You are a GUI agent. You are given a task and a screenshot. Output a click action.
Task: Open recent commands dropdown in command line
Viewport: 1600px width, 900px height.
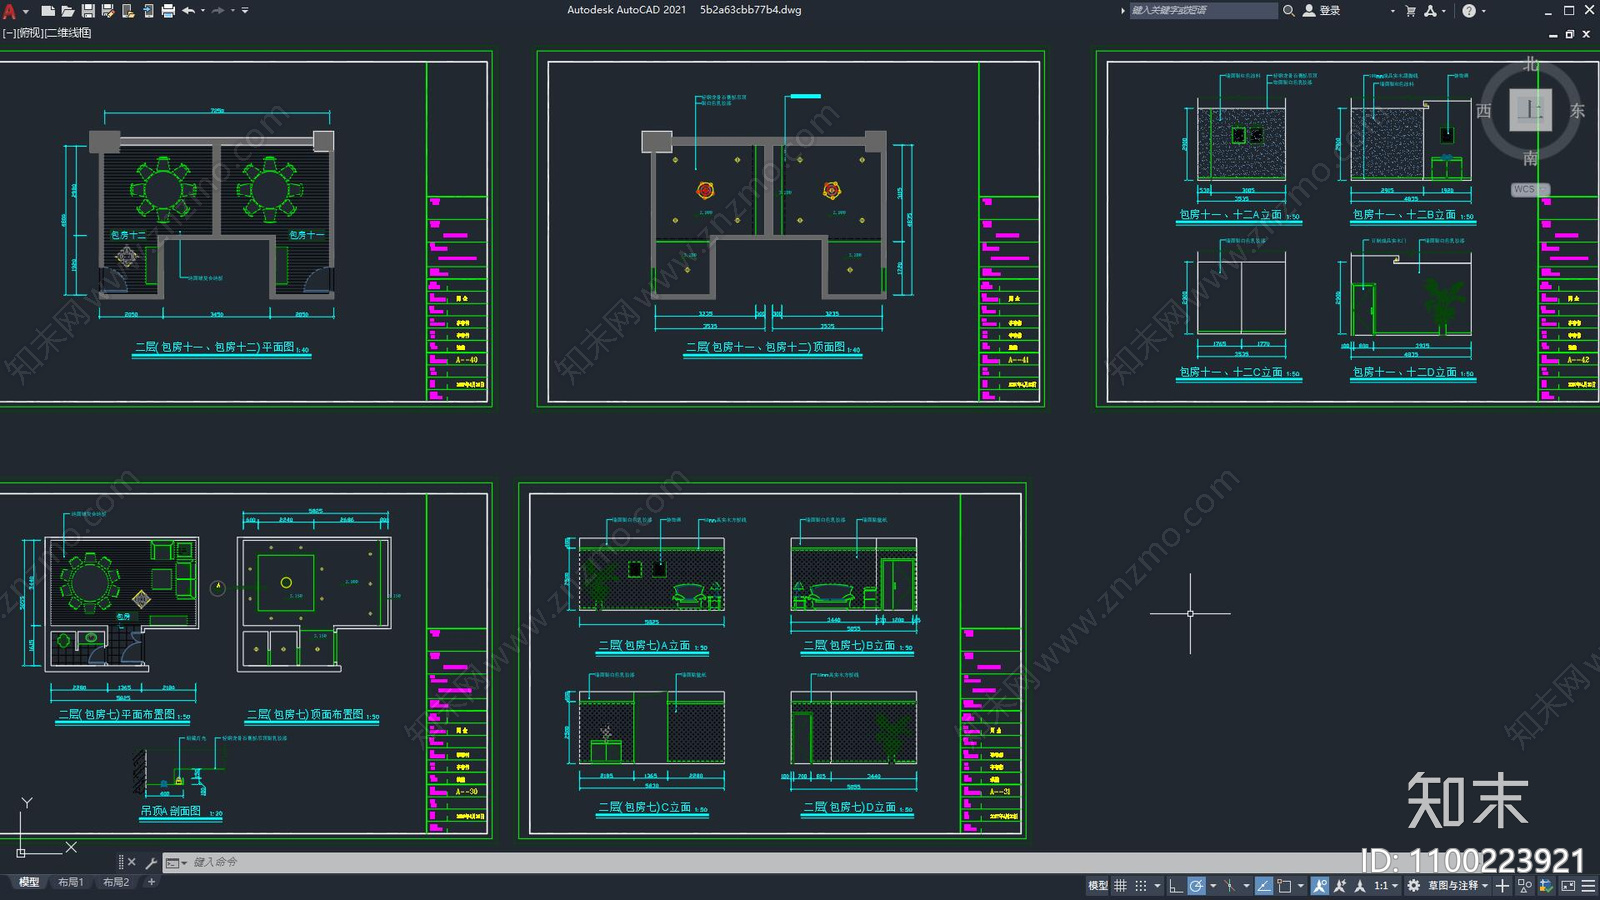(x=176, y=862)
